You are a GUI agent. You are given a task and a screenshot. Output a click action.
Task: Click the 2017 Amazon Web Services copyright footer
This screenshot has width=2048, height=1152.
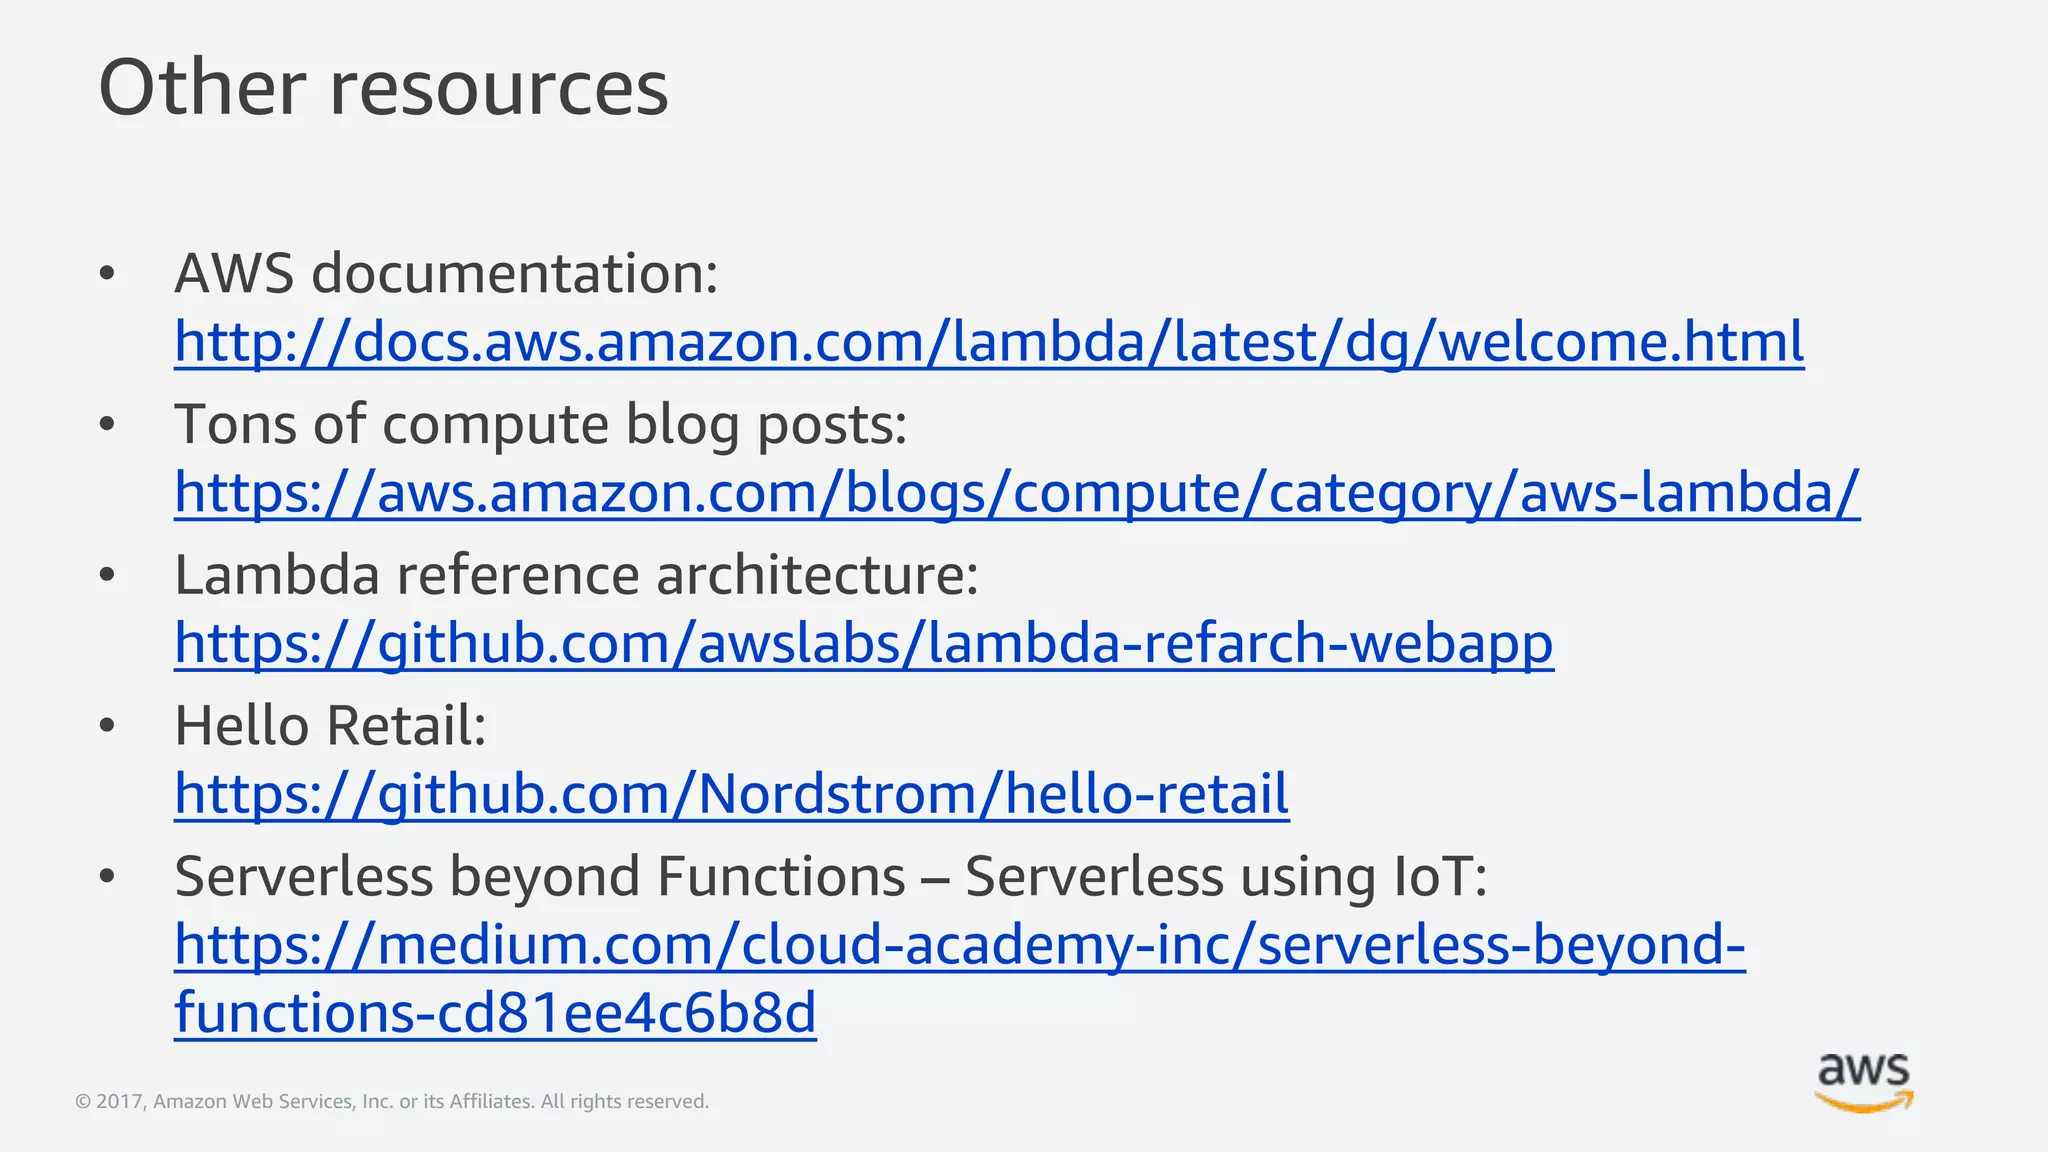pos(392,1102)
